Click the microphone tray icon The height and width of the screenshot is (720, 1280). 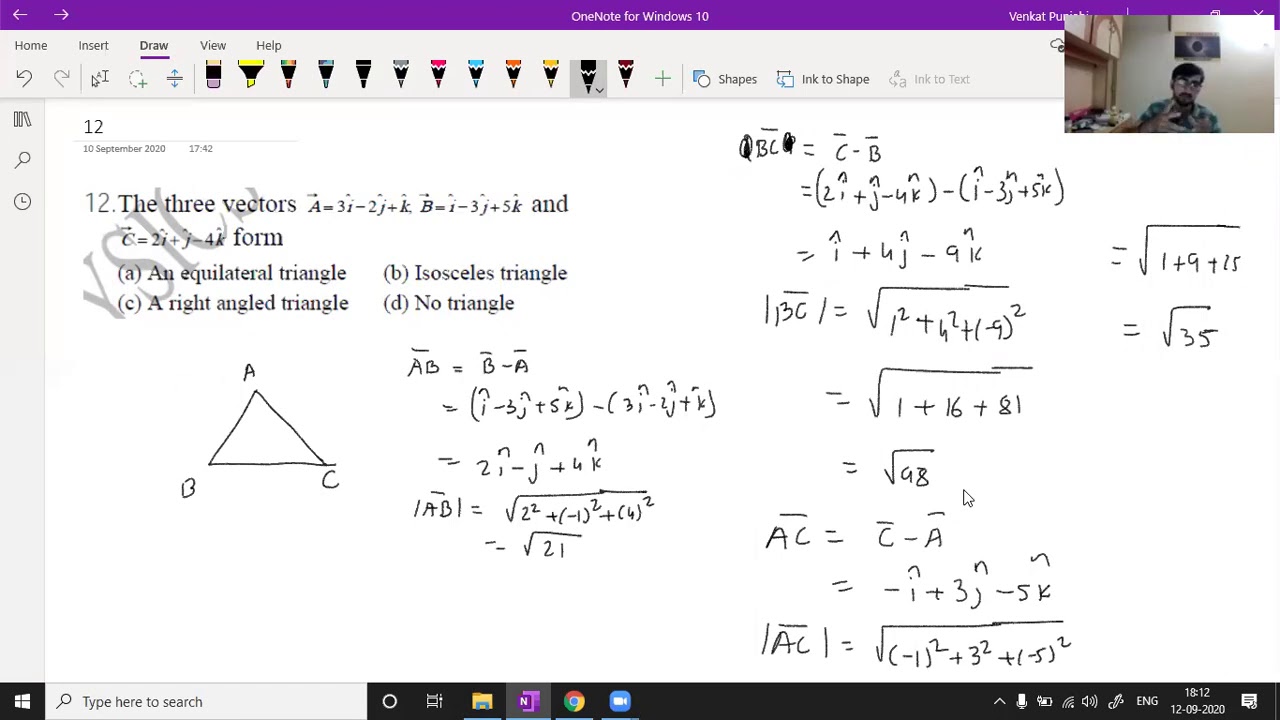(1021, 701)
